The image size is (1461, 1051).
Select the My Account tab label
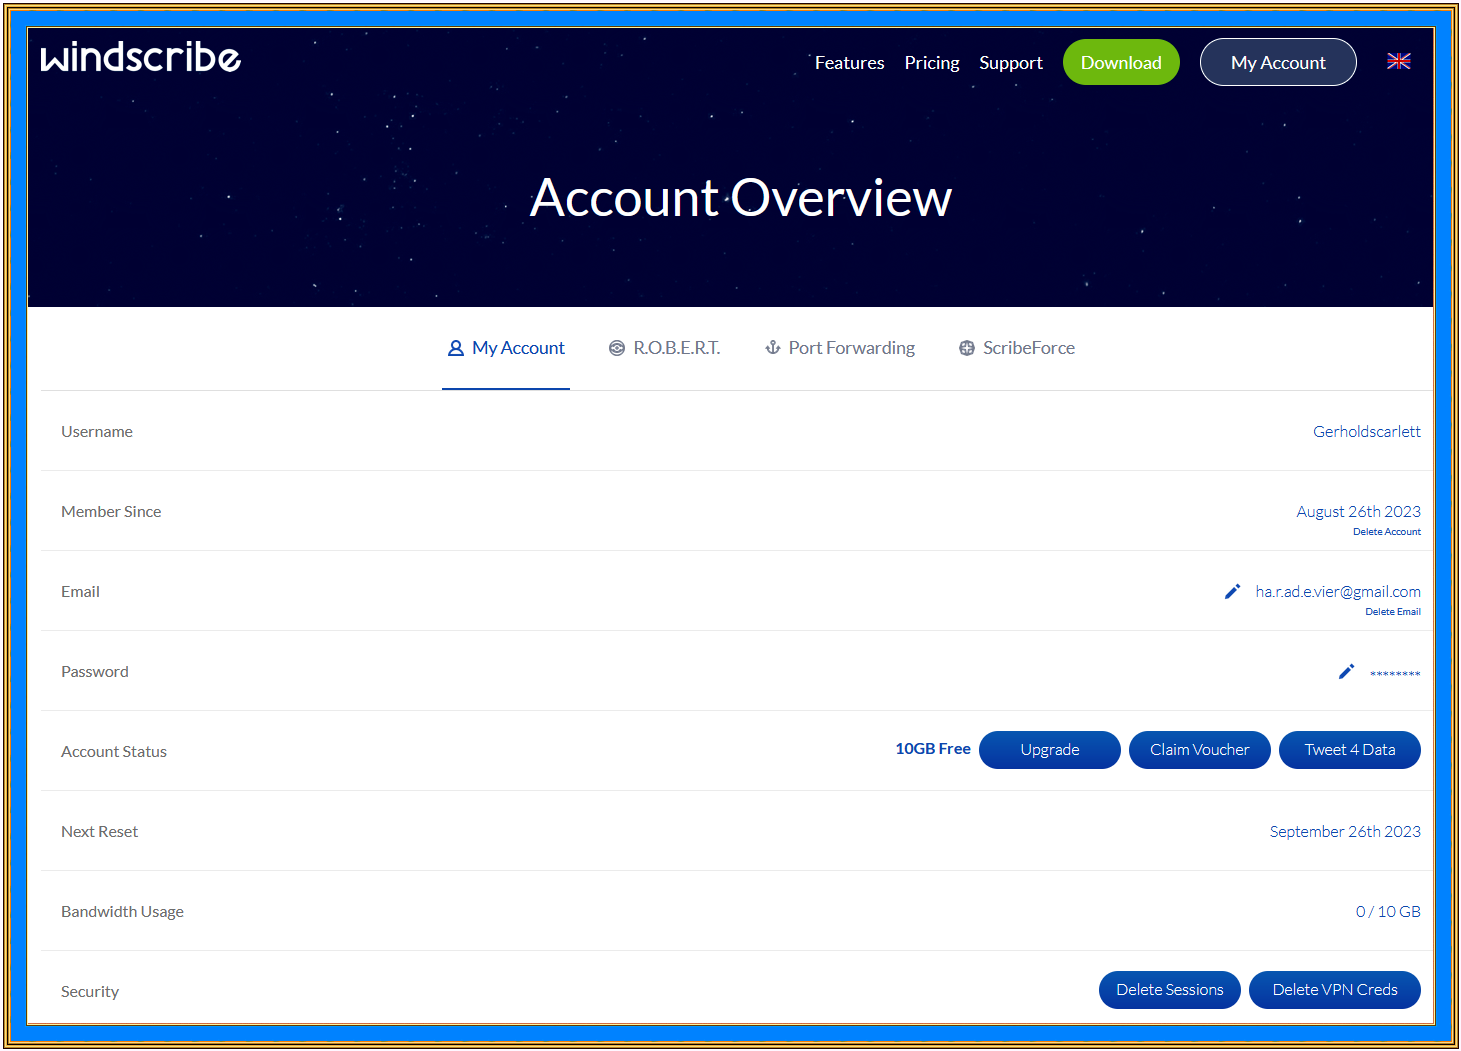tap(518, 348)
